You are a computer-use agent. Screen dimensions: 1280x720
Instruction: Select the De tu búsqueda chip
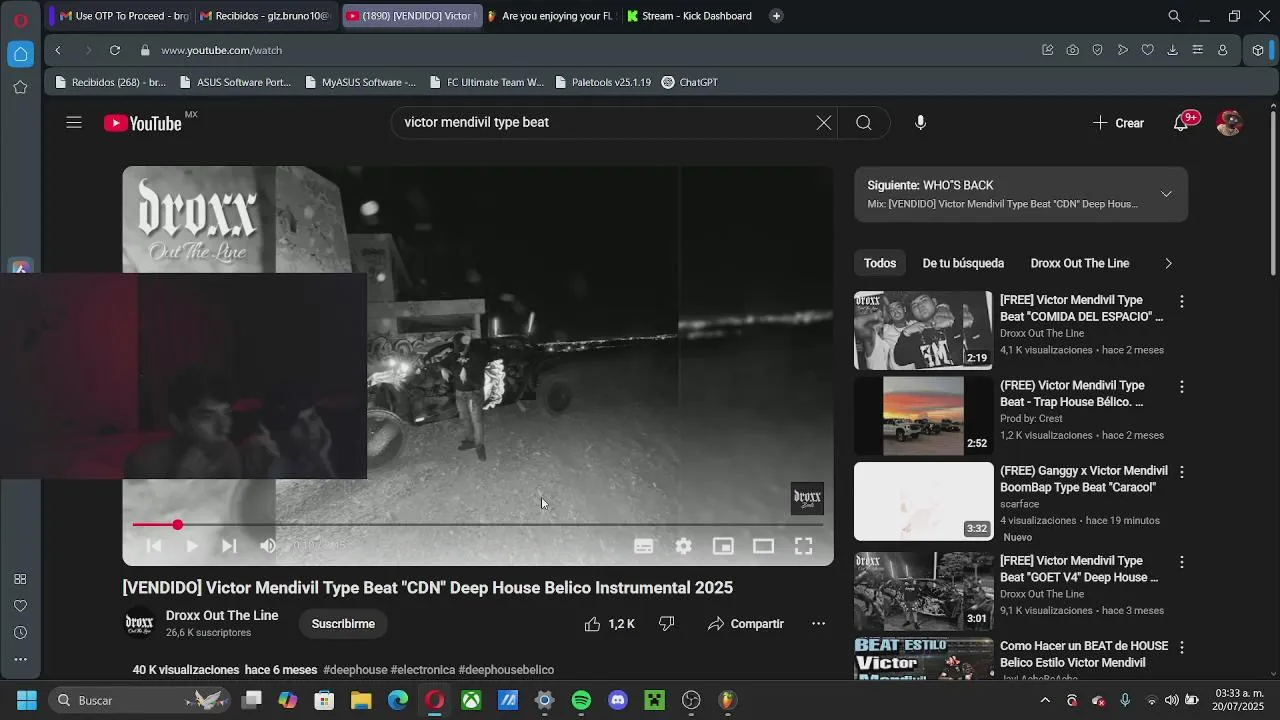[963, 263]
